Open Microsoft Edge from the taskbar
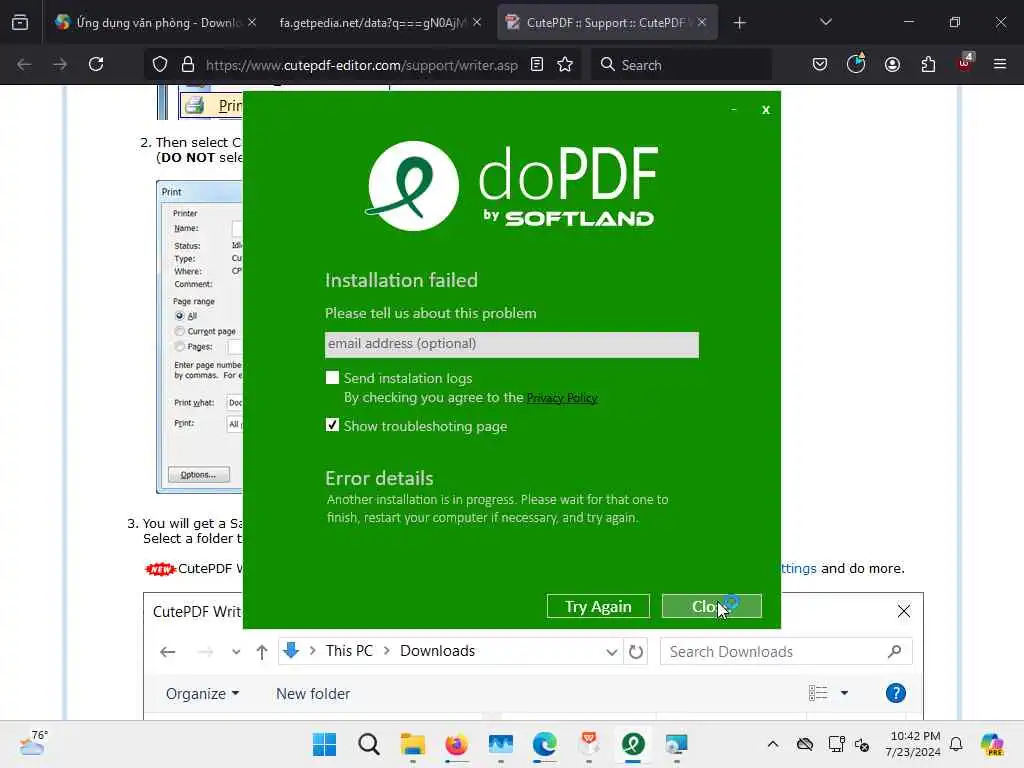Screen dimensions: 1024x768 tap(545, 744)
